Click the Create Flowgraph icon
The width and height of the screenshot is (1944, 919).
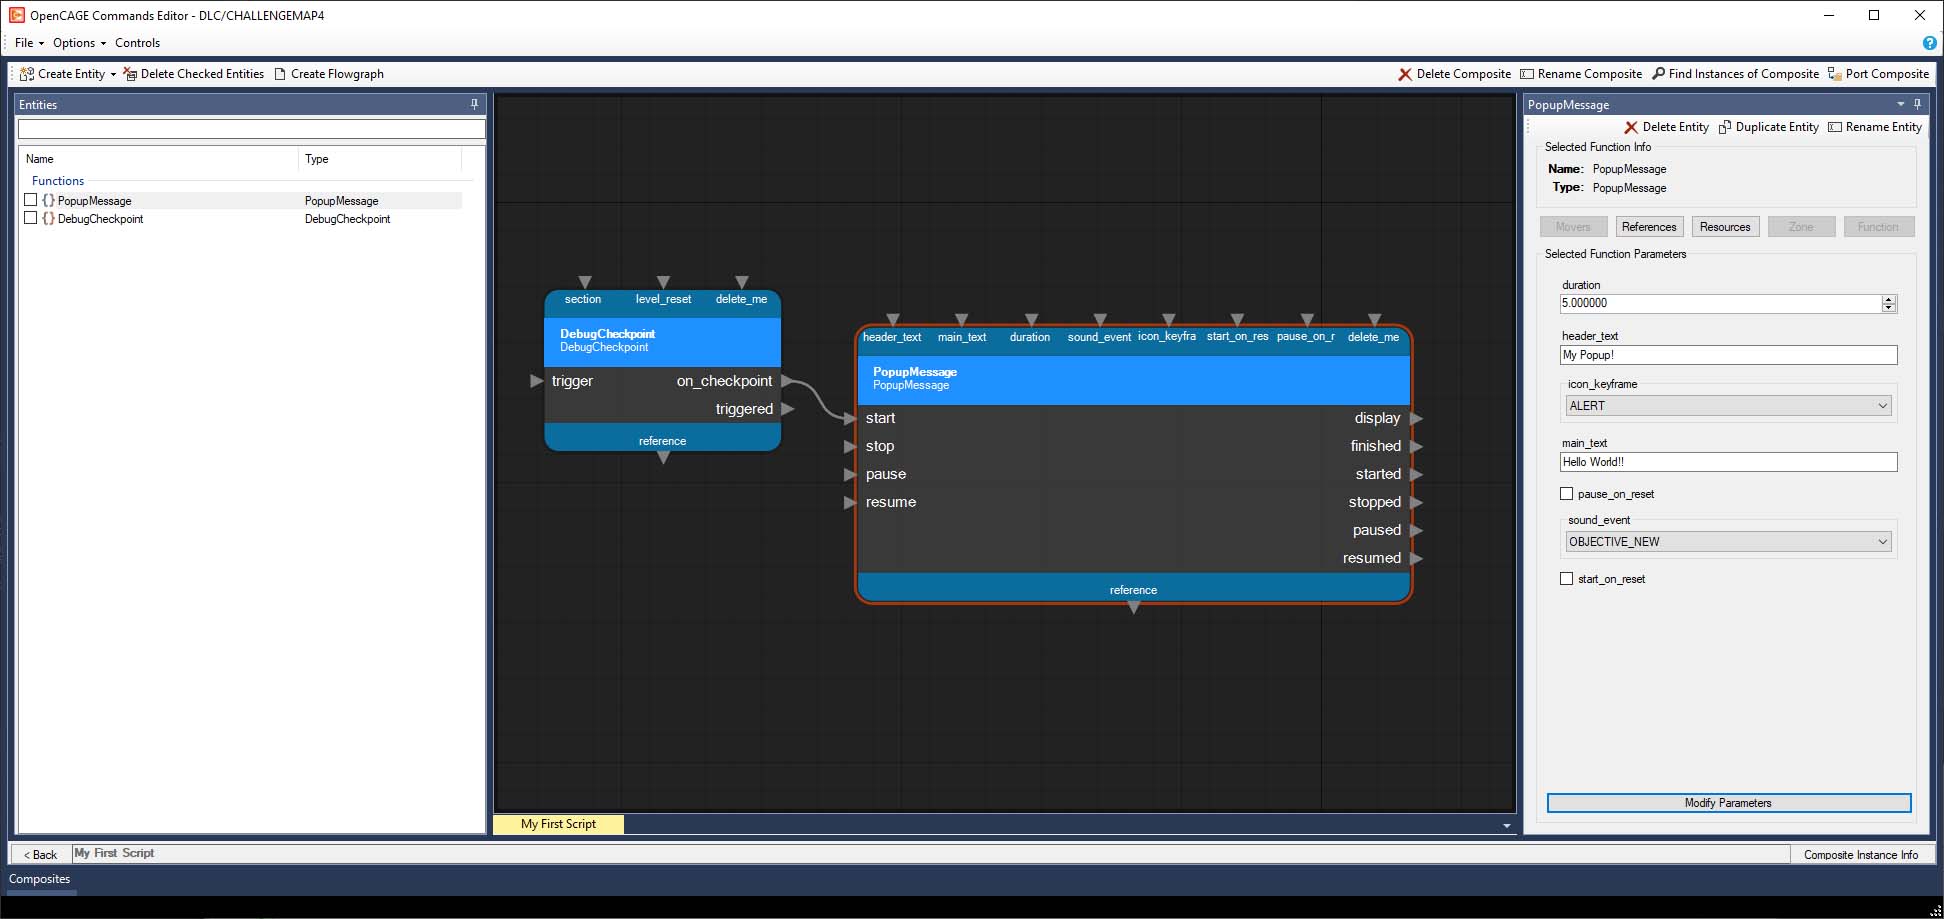(x=280, y=74)
